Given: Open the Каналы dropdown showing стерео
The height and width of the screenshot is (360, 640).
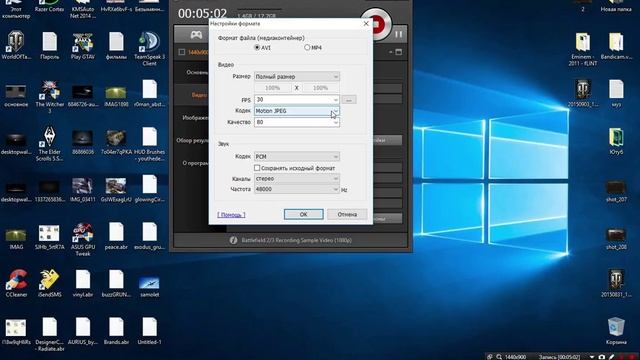Looking at the screenshot, I should (297, 178).
